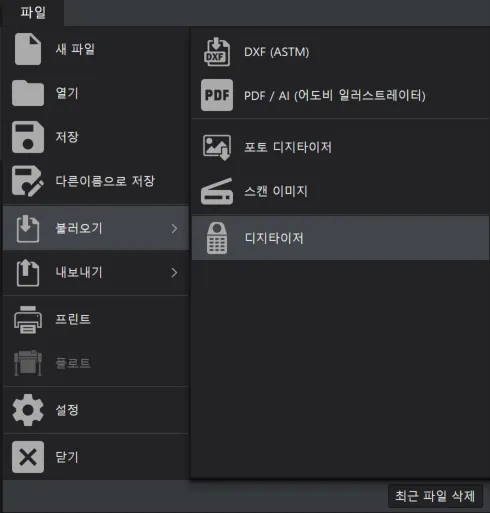Choose the 디지타이저 menu entry

[x=340, y=238]
